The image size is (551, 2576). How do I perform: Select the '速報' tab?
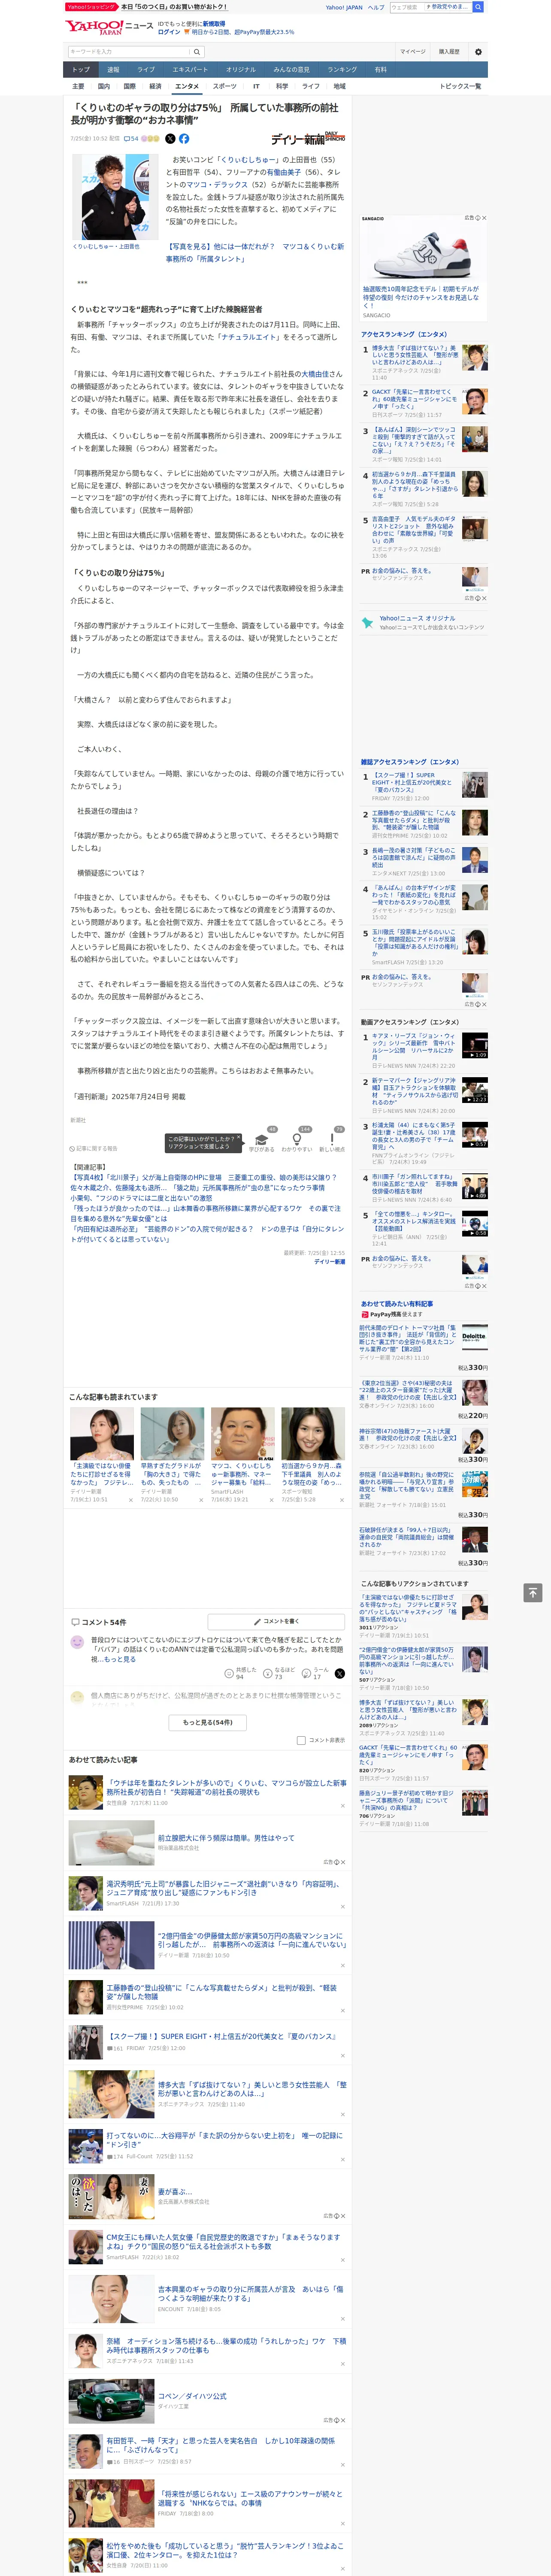pos(113,70)
